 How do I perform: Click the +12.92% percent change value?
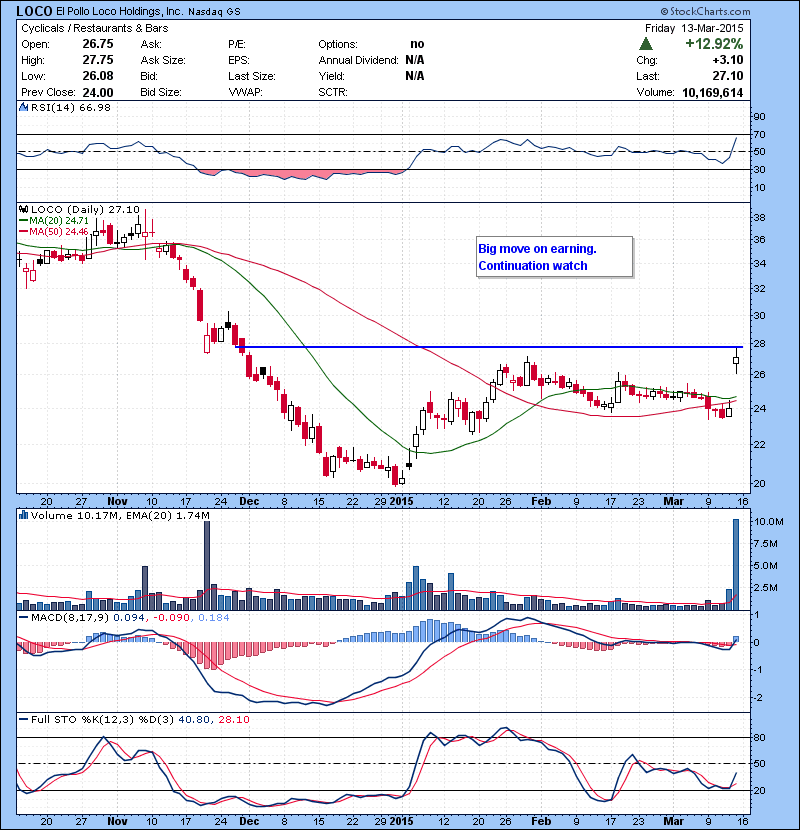714,44
